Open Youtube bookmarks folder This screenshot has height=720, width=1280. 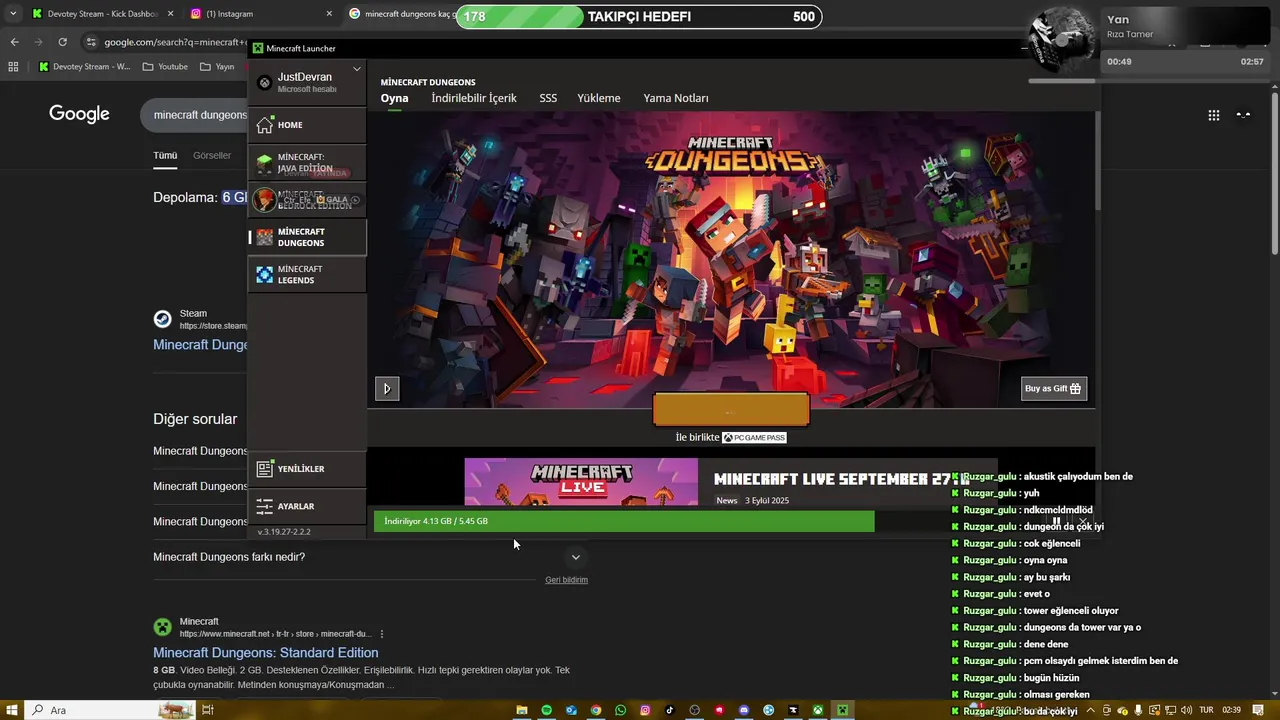pyautogui.click(x=165, y=67)
